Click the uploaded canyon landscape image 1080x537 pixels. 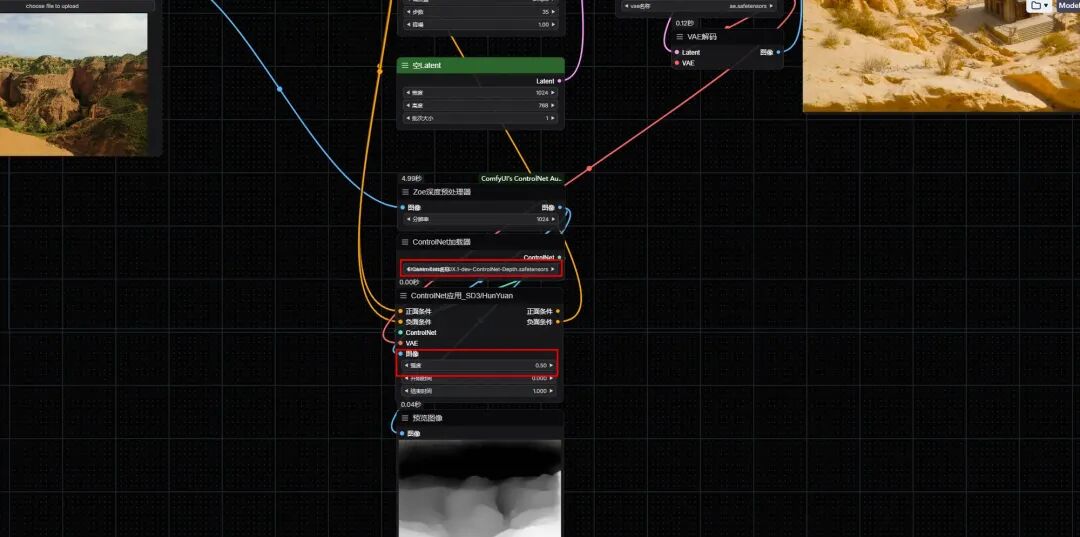74,84
